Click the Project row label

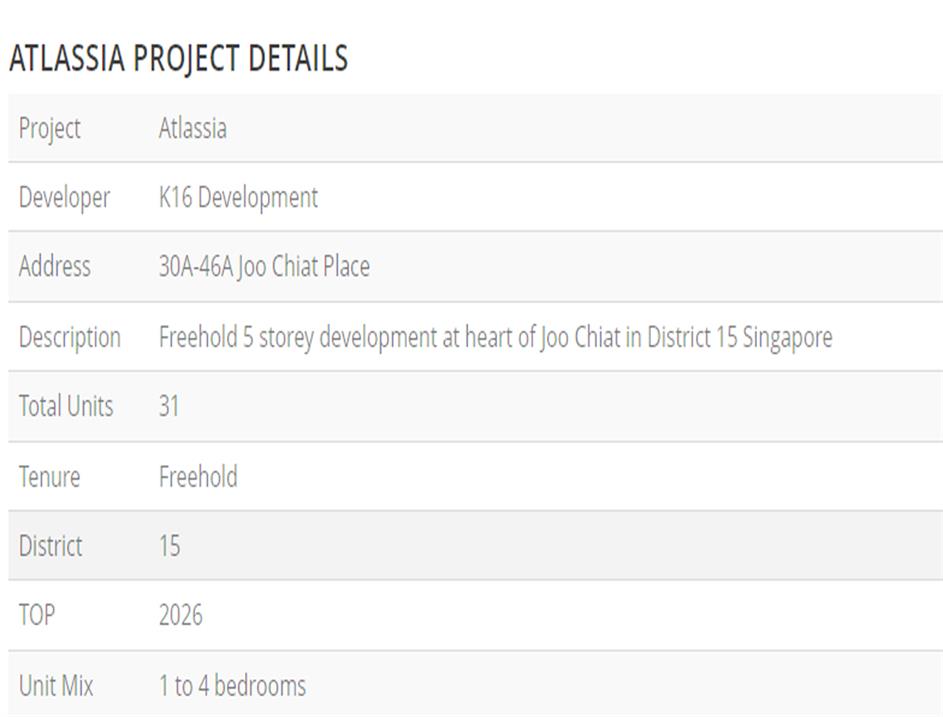pos(49,128)
